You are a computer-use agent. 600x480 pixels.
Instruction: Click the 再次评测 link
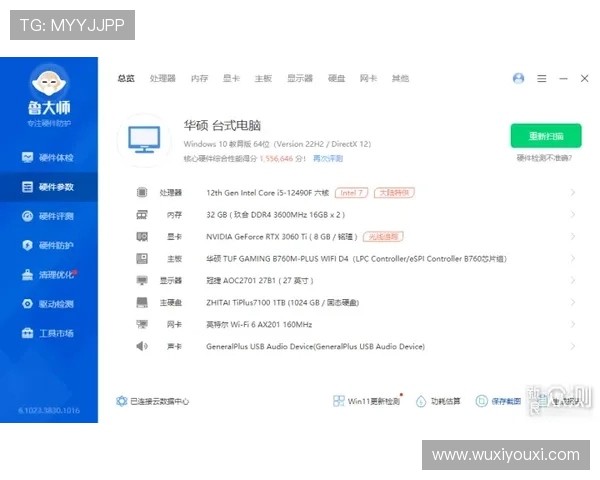coord(328,158)
